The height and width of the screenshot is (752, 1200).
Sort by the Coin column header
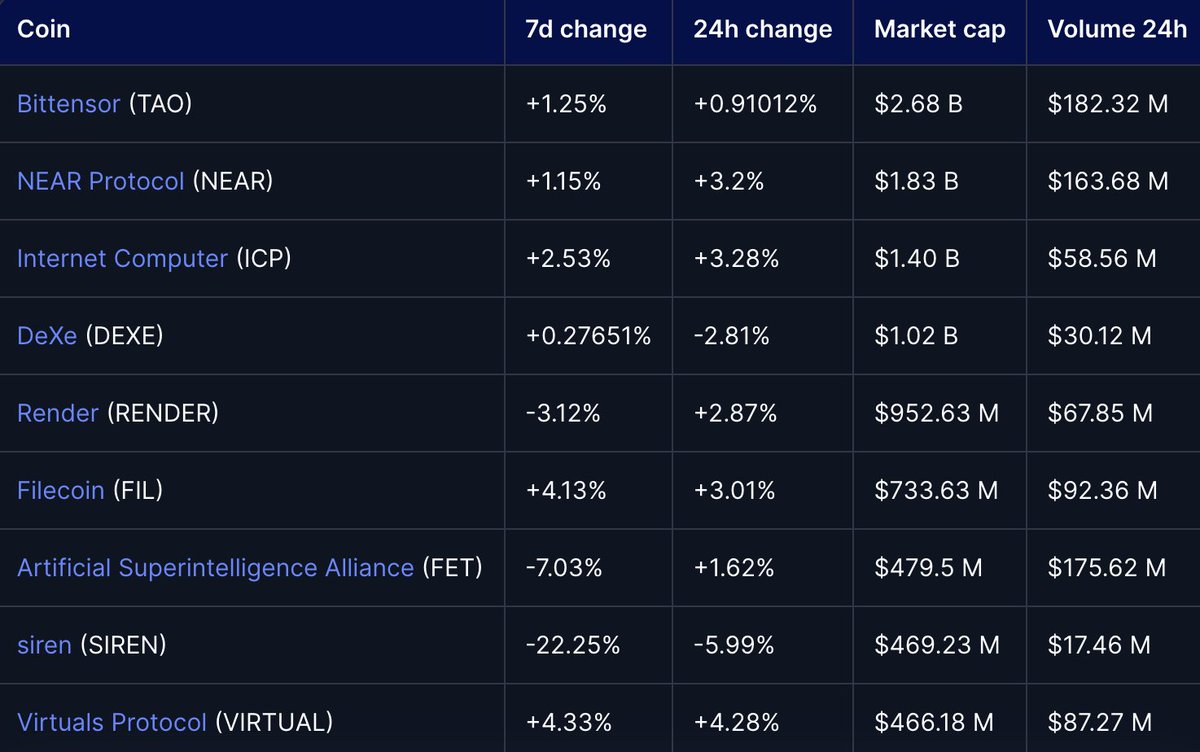click(x=44, y=29)
